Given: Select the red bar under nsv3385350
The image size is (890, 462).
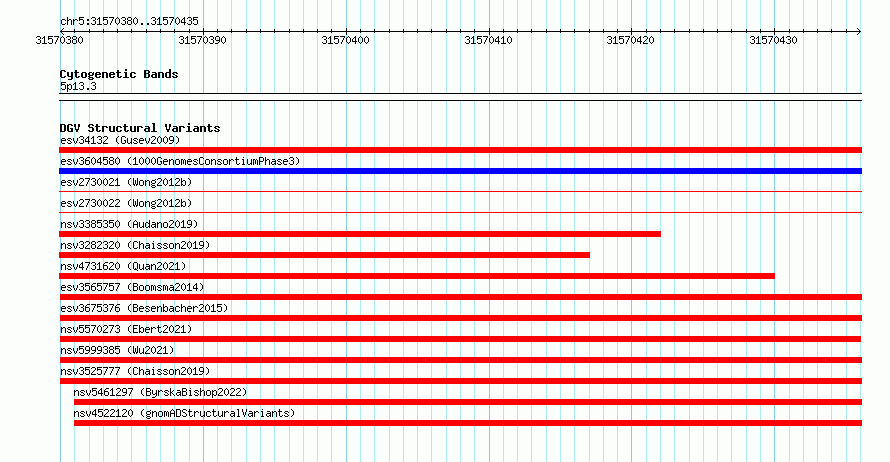Looking at the screenshot, I should 360,234.
